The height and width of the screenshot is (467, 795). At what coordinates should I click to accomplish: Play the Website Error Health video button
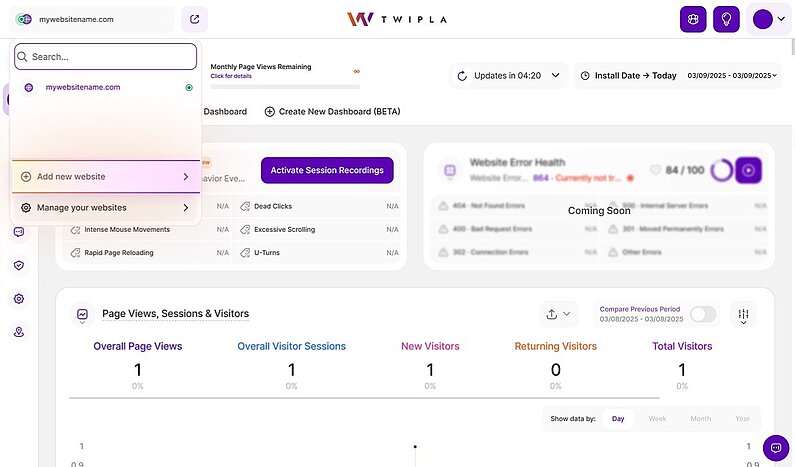point(749,170)
